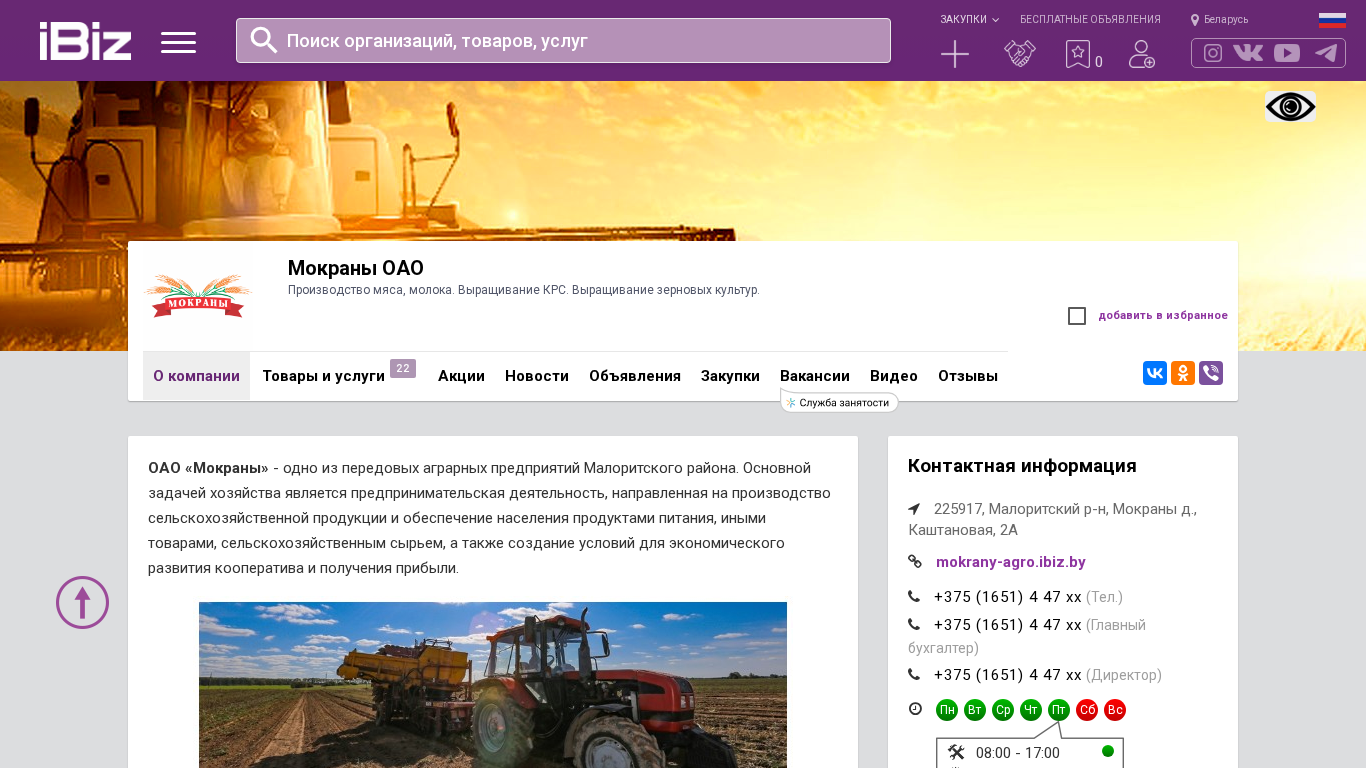Open the Отзывы tab
Viewport: 1366px width, 768px height.
coord(968,376)
